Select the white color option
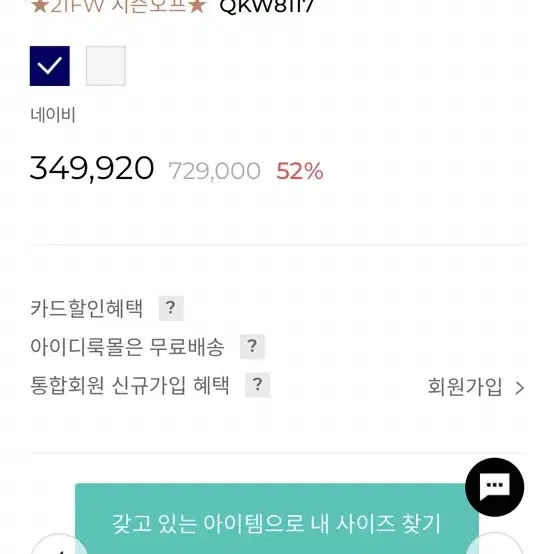Screen dimensions: 554x554 [x=106, y=66]
